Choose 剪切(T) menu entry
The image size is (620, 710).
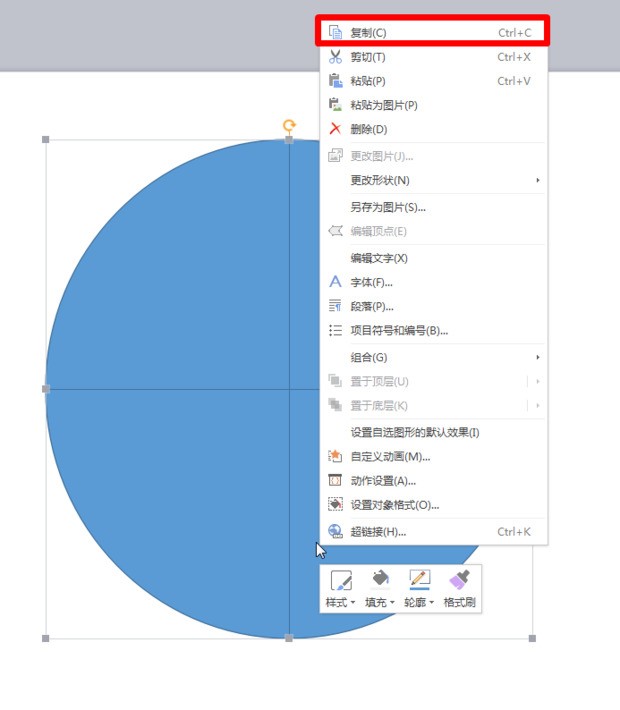pos(434,57)
